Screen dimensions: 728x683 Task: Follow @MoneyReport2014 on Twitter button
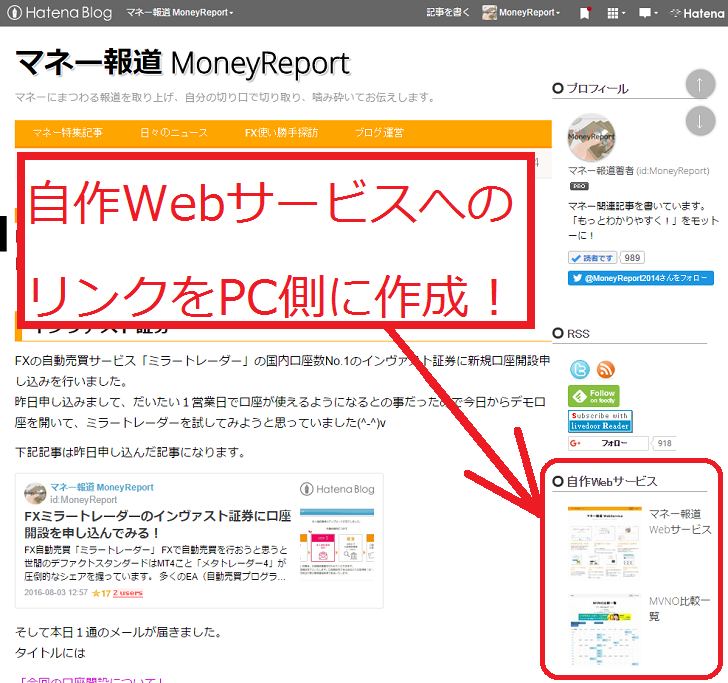pos(641,278)
